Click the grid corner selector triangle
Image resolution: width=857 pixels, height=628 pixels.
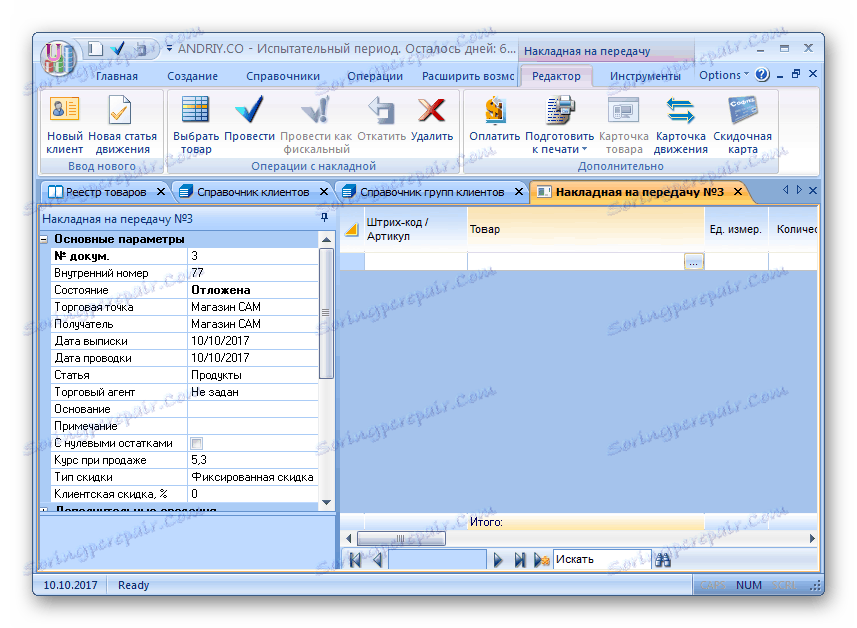coord(351,230)
